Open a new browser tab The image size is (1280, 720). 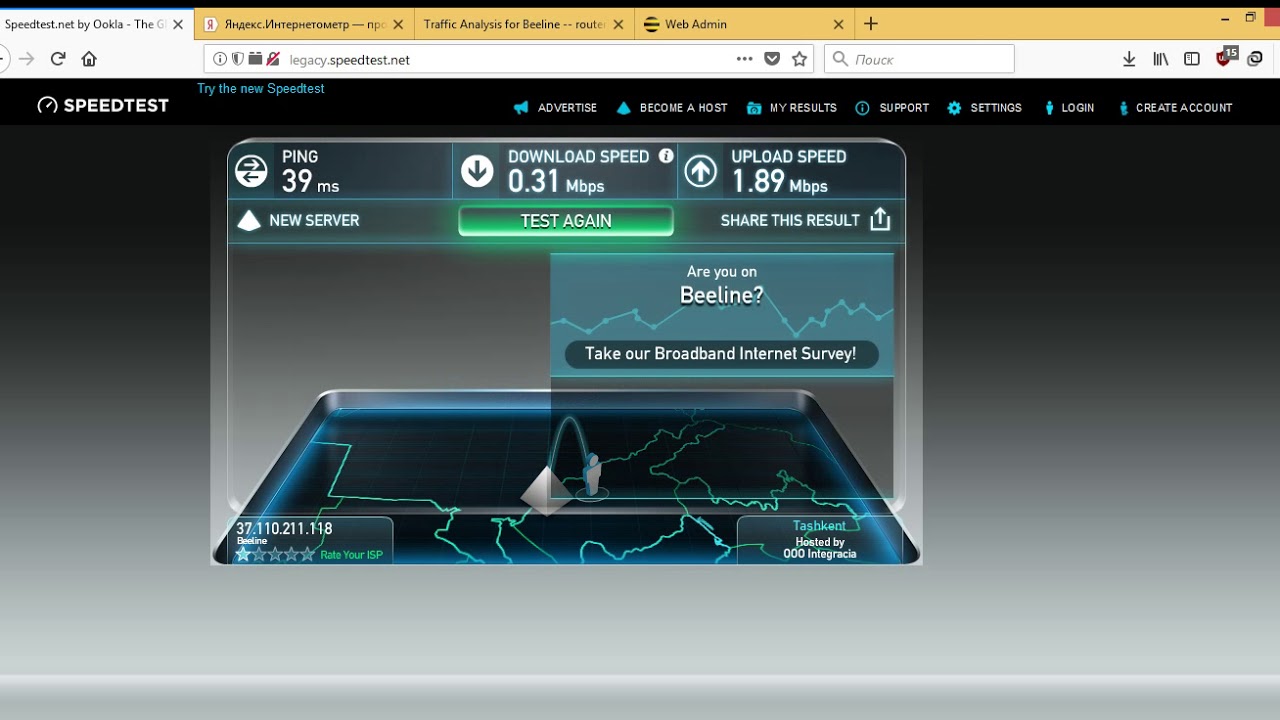click(x=871, y=24)
